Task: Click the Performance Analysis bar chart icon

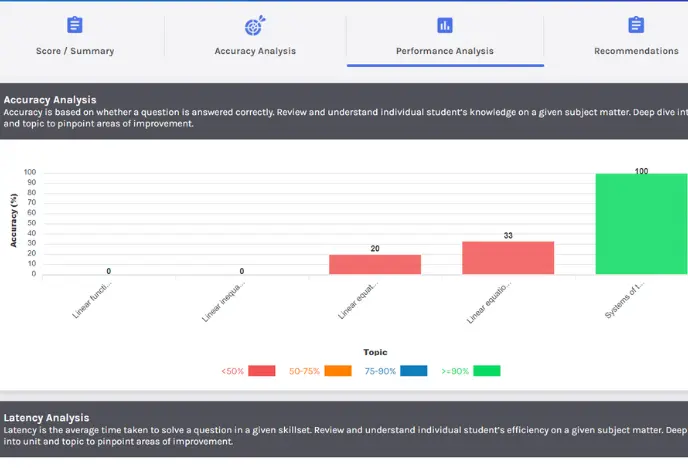Action: click(x=445, y=25)
